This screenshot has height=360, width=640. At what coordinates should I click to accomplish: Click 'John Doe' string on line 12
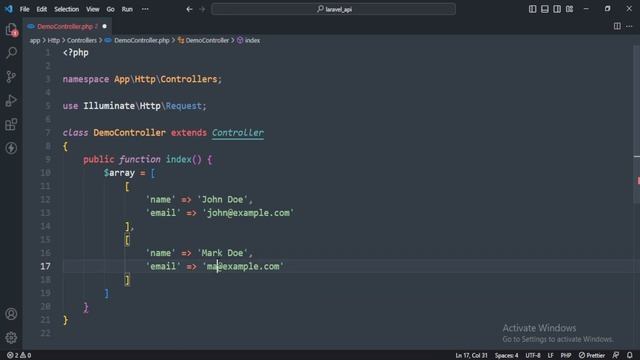point(222,200)
